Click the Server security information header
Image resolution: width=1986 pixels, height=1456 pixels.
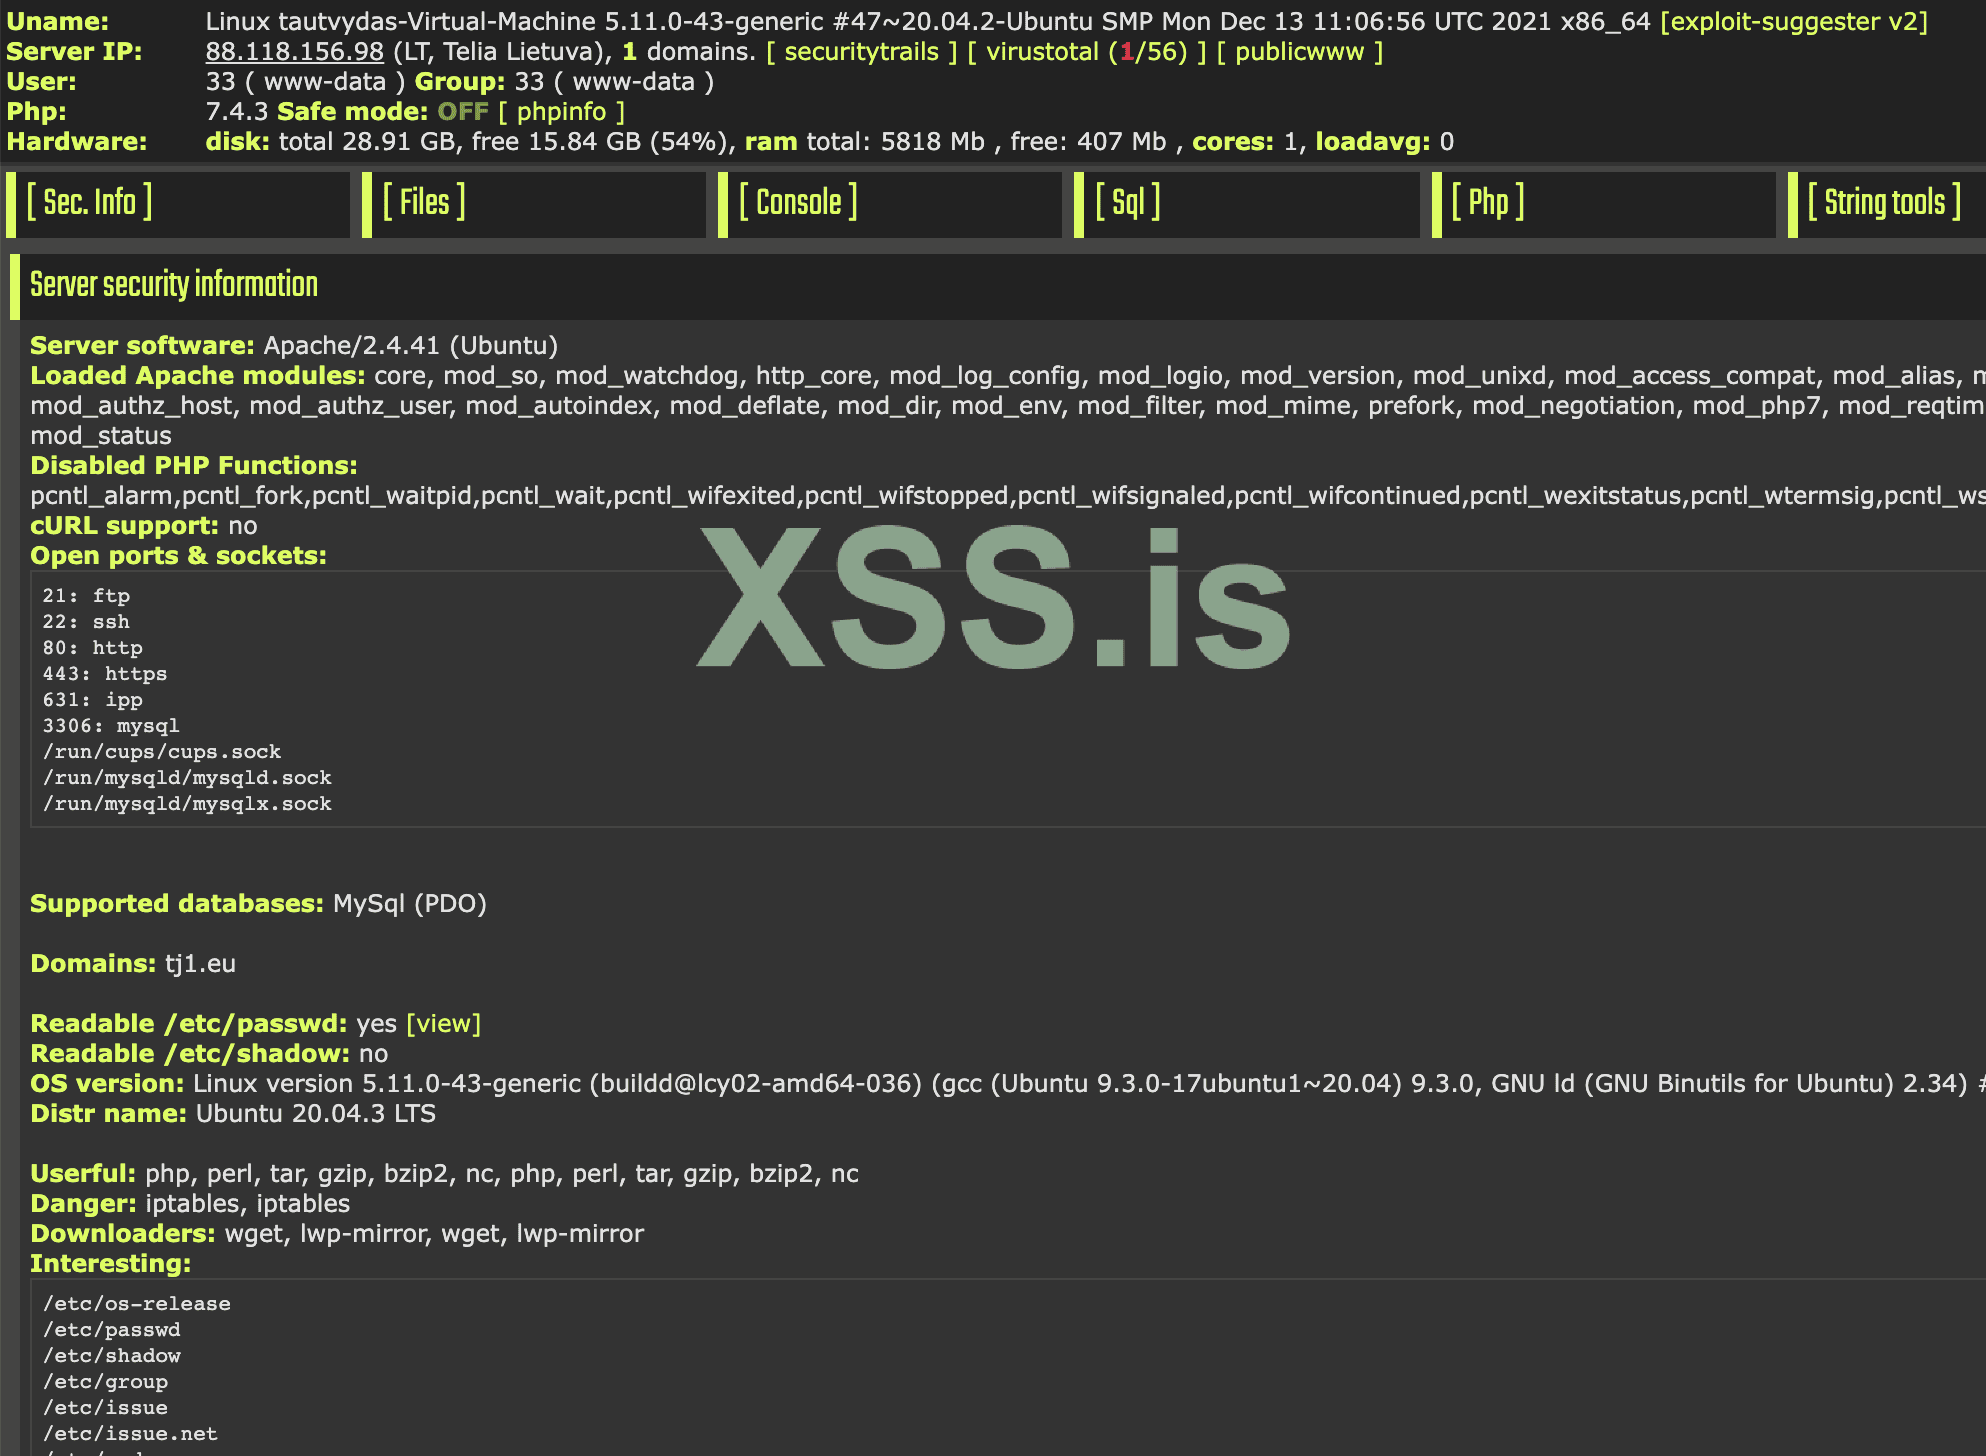point(174,285)
